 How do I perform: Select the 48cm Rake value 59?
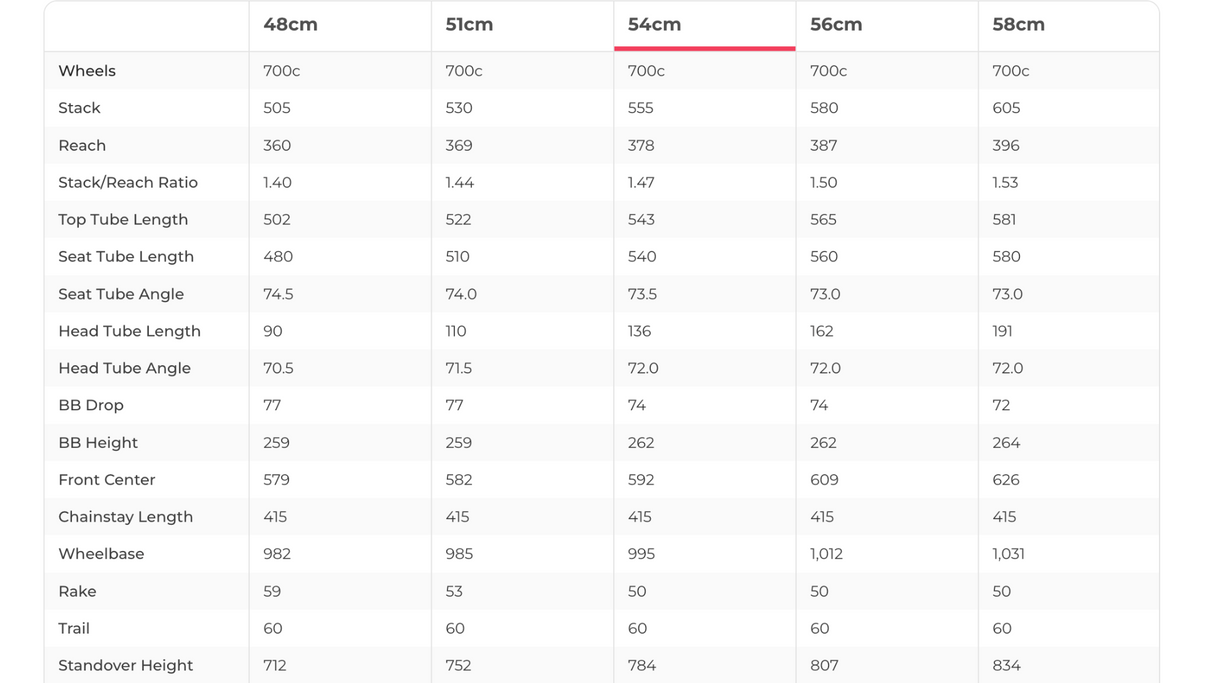[x=272, y=591]
